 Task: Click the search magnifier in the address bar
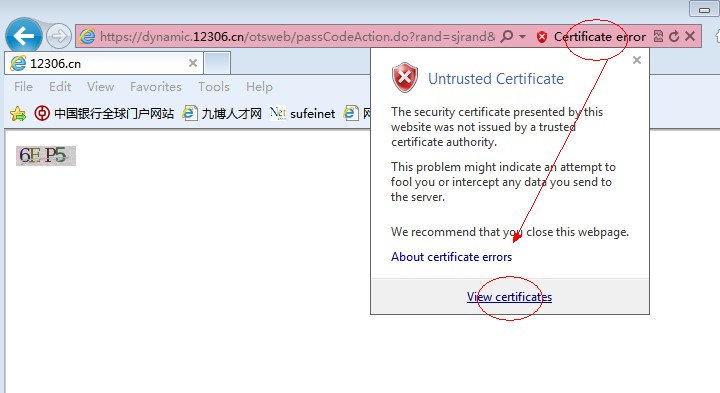pos(507,36)
